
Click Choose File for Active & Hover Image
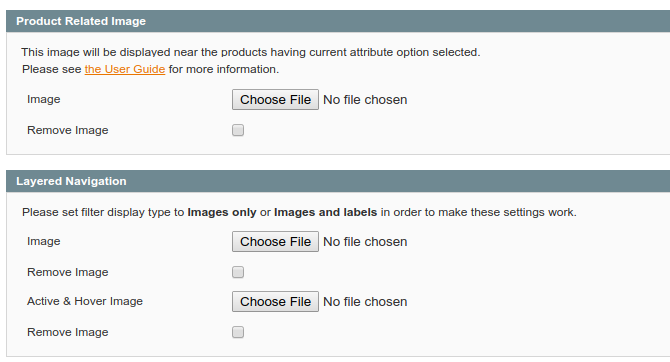(x=275, y=301)
